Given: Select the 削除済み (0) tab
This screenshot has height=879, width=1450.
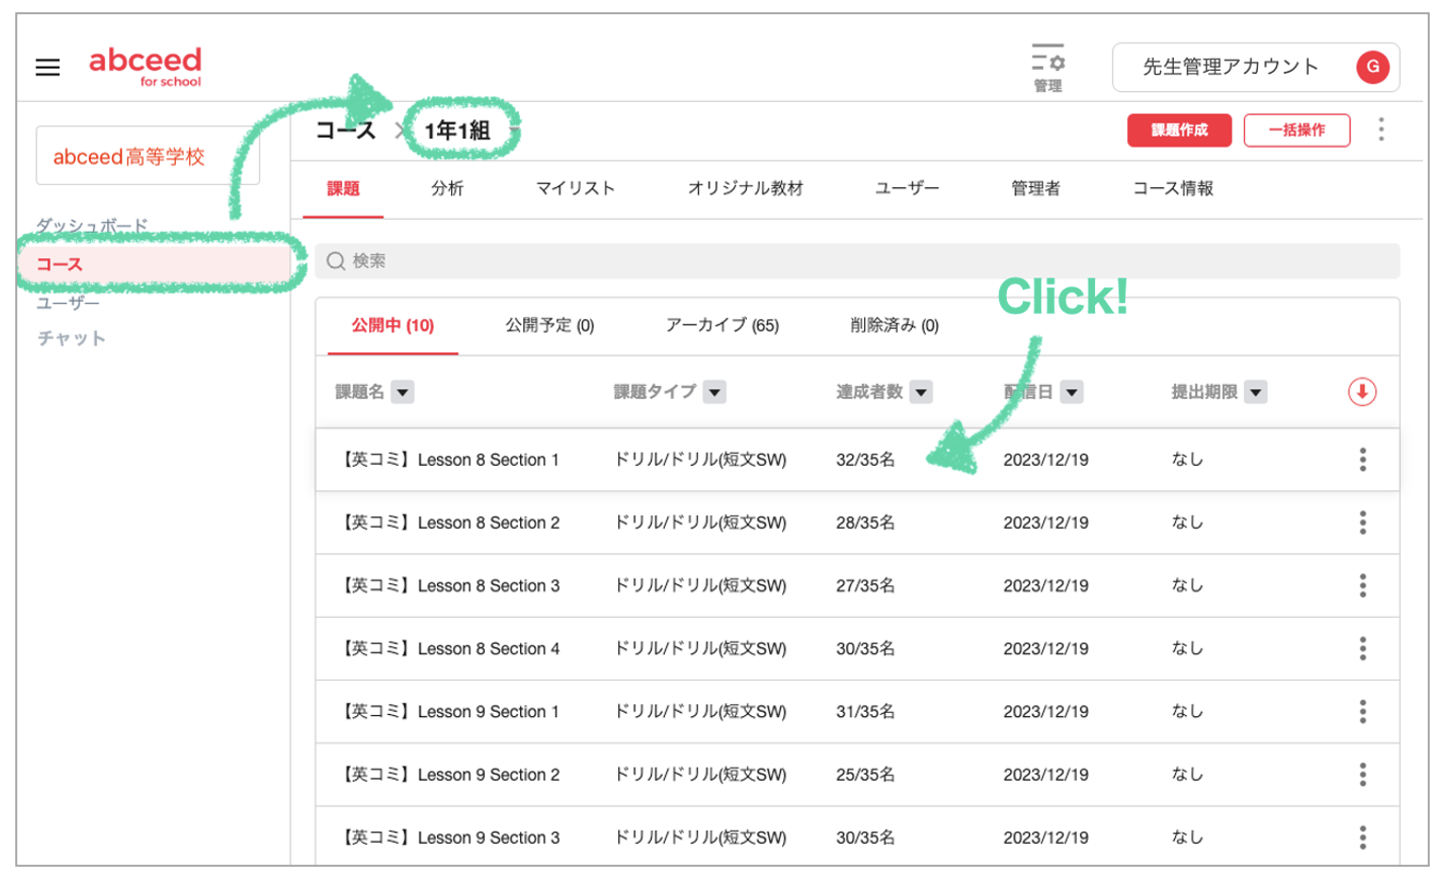Looking at the screenshot, I should click(x=894, y=326).
